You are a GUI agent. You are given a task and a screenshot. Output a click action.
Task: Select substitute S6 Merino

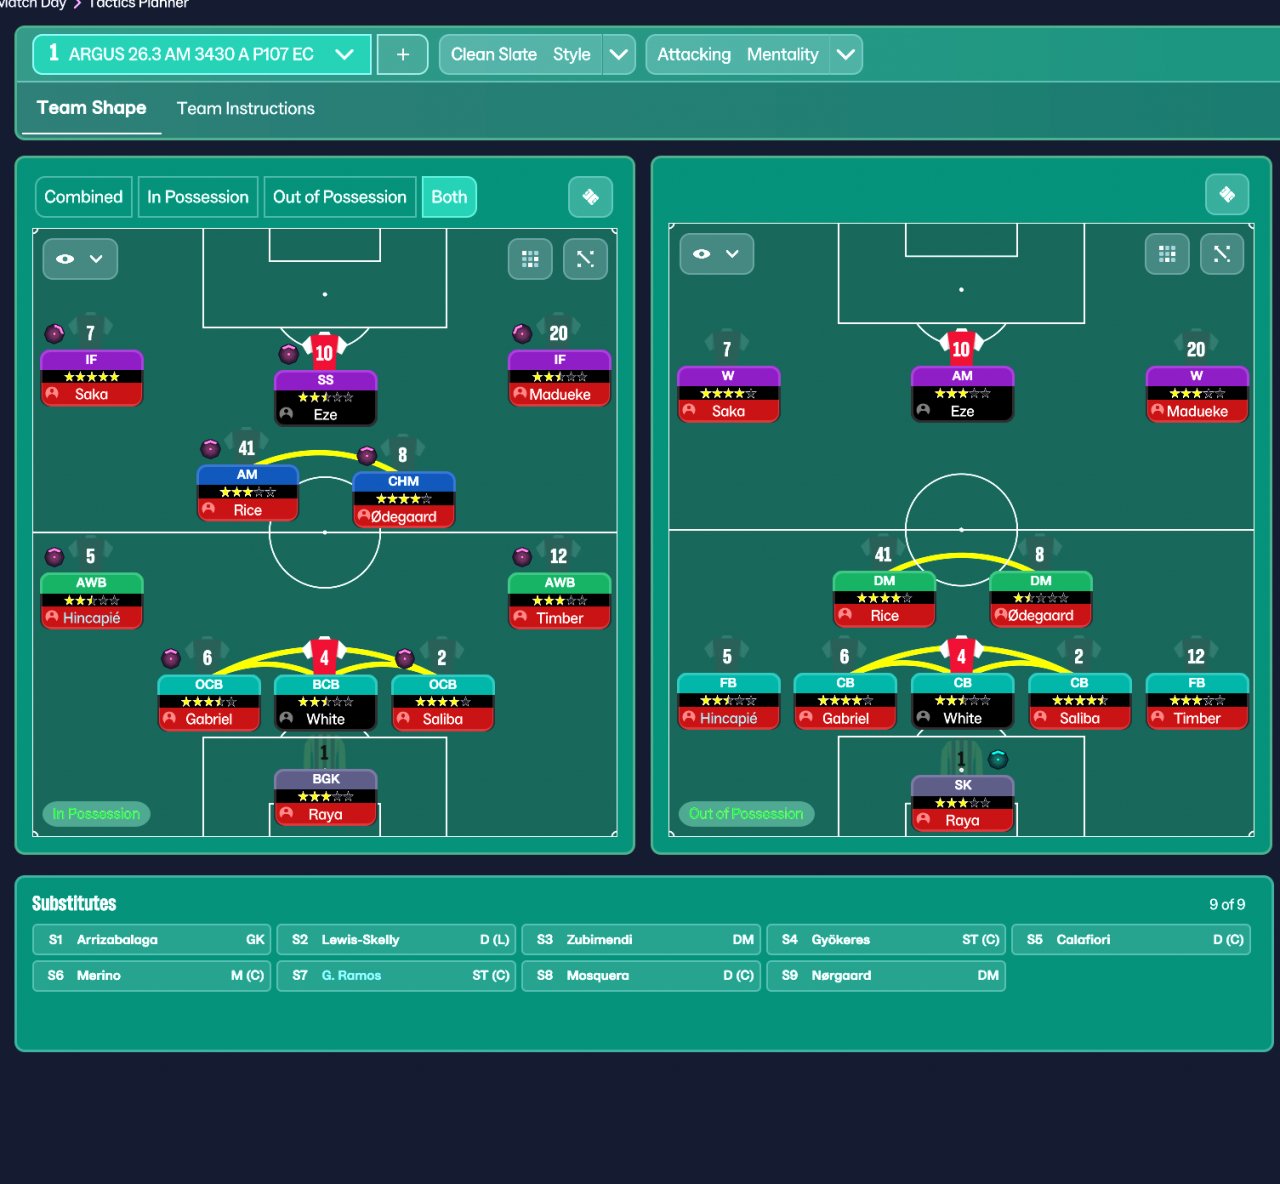point(152,976)
